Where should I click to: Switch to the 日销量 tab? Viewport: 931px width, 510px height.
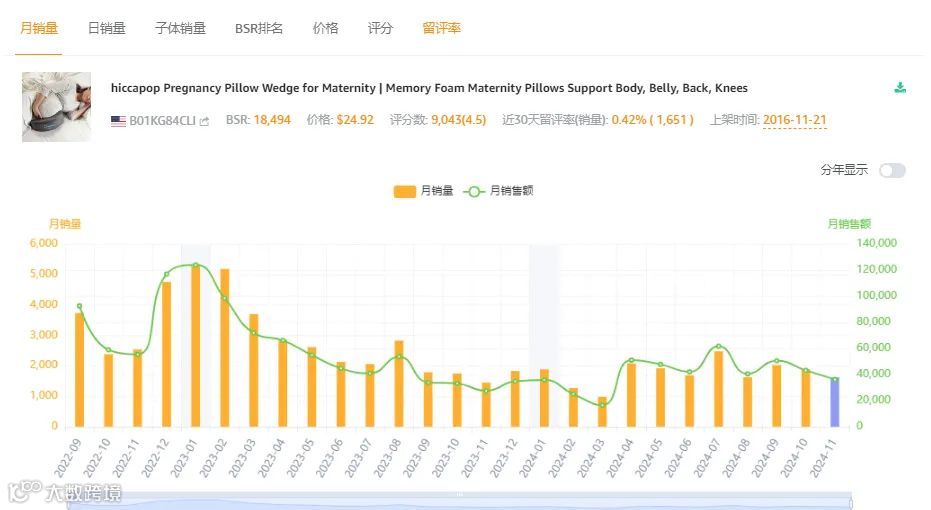point(106,28)
